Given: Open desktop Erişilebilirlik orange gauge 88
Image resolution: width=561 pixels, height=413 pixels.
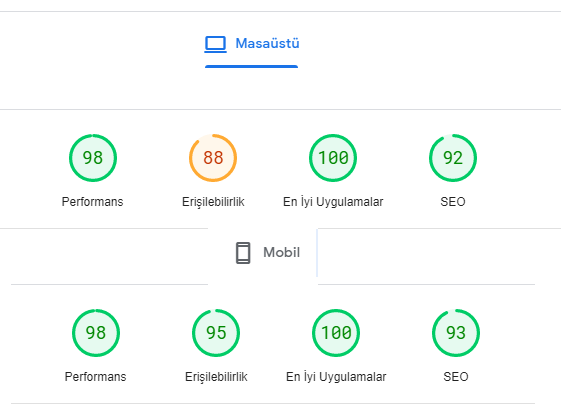Looking at the screenshot, I should click(x=213, y=158).
